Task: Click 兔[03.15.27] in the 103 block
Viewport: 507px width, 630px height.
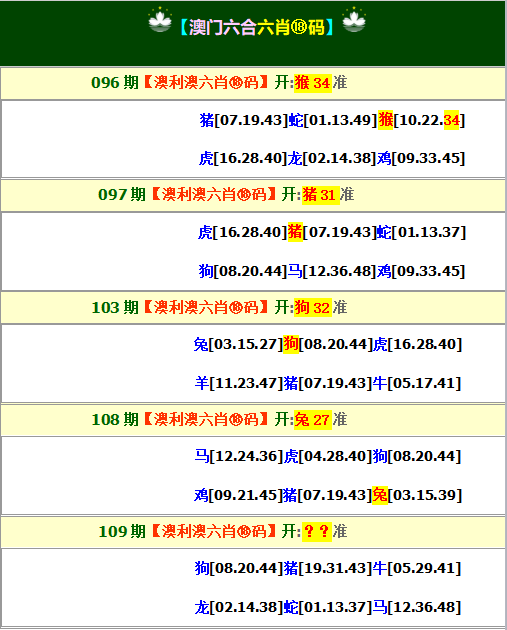Action: coord(238,344)
